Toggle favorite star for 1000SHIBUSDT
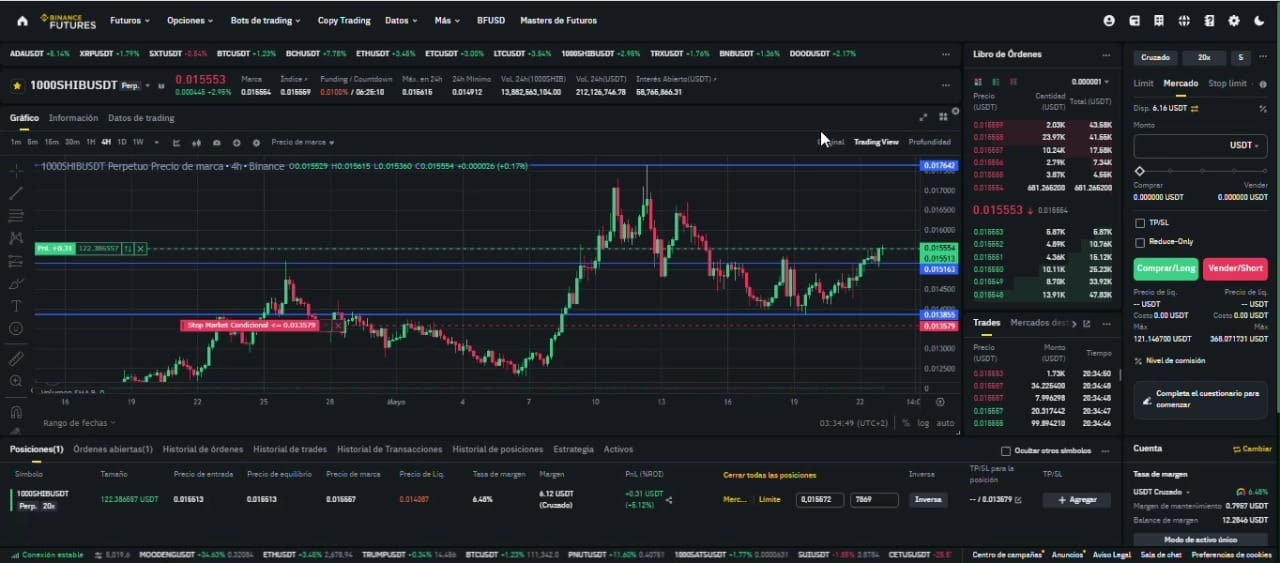The width and height of the screenshot is (1280, 563). pyautogui.click(x=17, y=86)
